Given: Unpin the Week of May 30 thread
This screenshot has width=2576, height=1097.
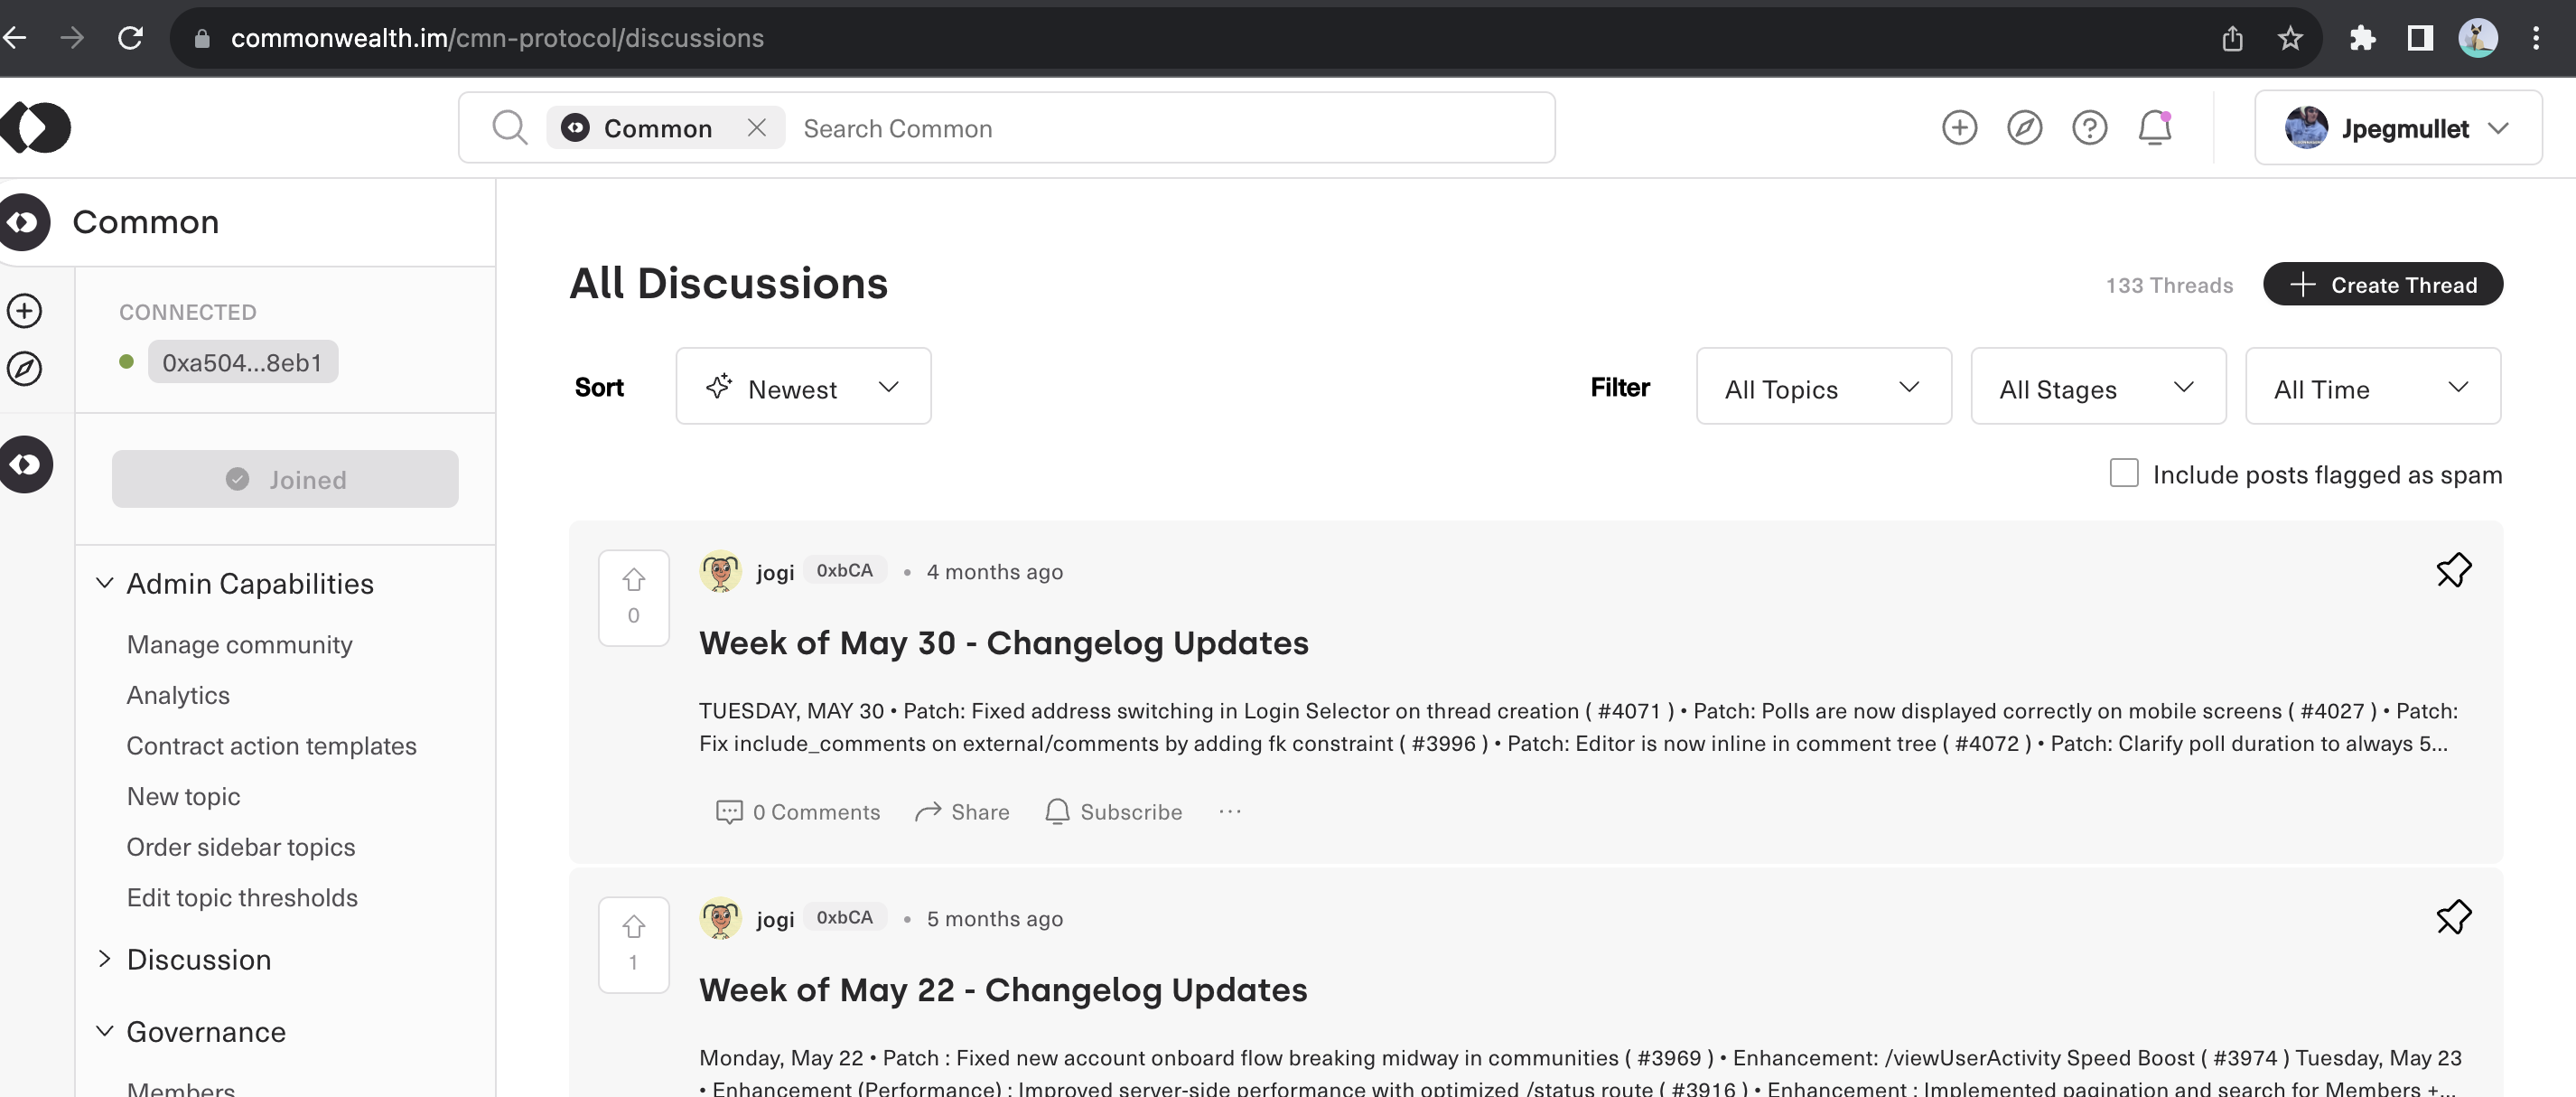Looking at the screenshot, I should 2453,570.
